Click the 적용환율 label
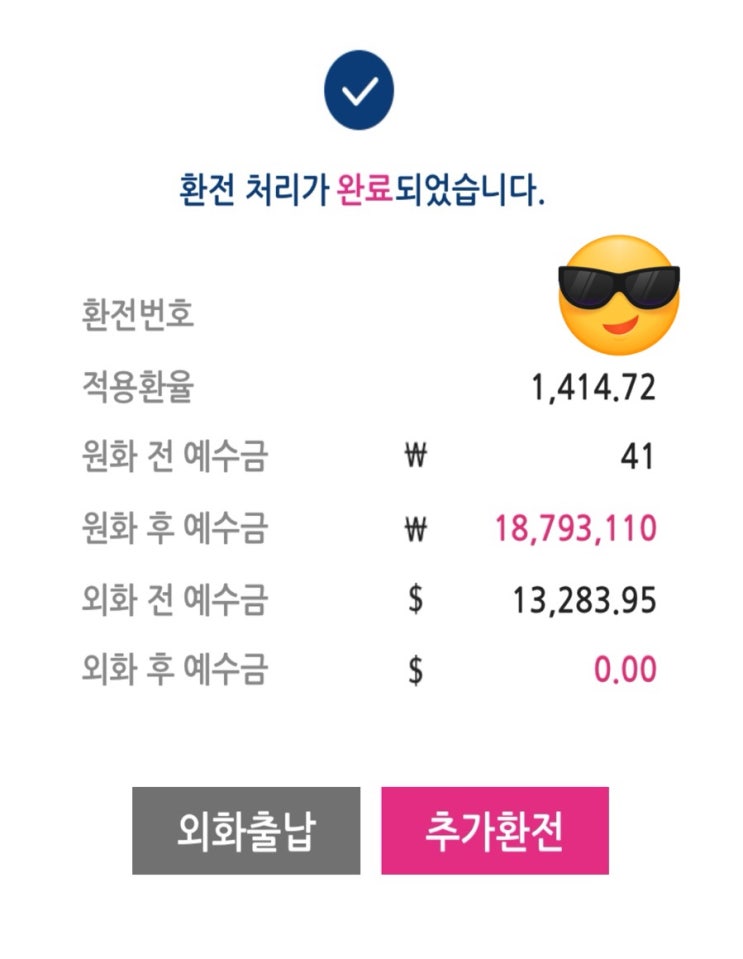Screen dimensions: 743x959 [x=137, y=386]
